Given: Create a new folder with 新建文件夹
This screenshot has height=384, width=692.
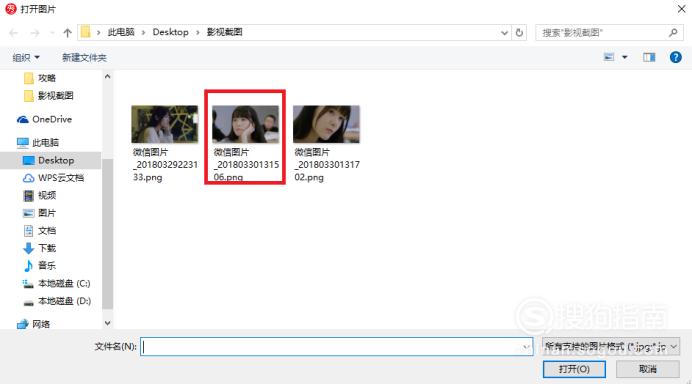Looking at the screenshot, I should click(84, 57).
